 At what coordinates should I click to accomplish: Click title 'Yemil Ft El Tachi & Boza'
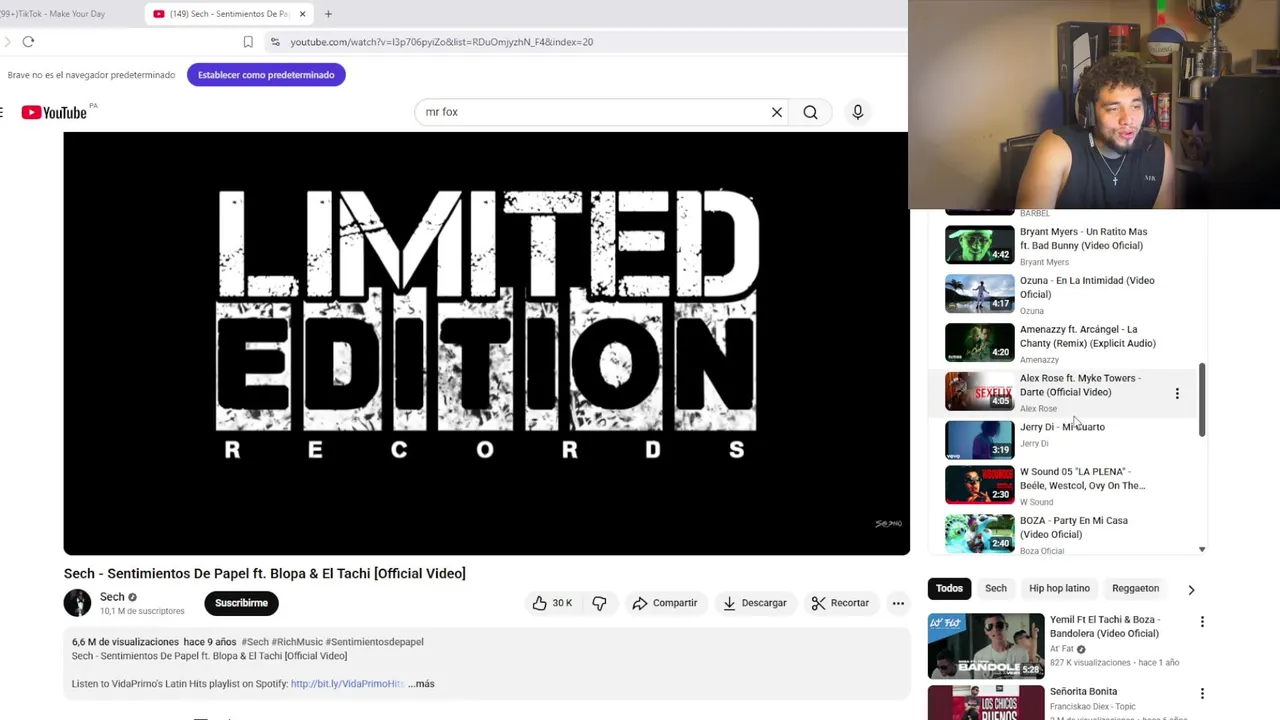1104,627
